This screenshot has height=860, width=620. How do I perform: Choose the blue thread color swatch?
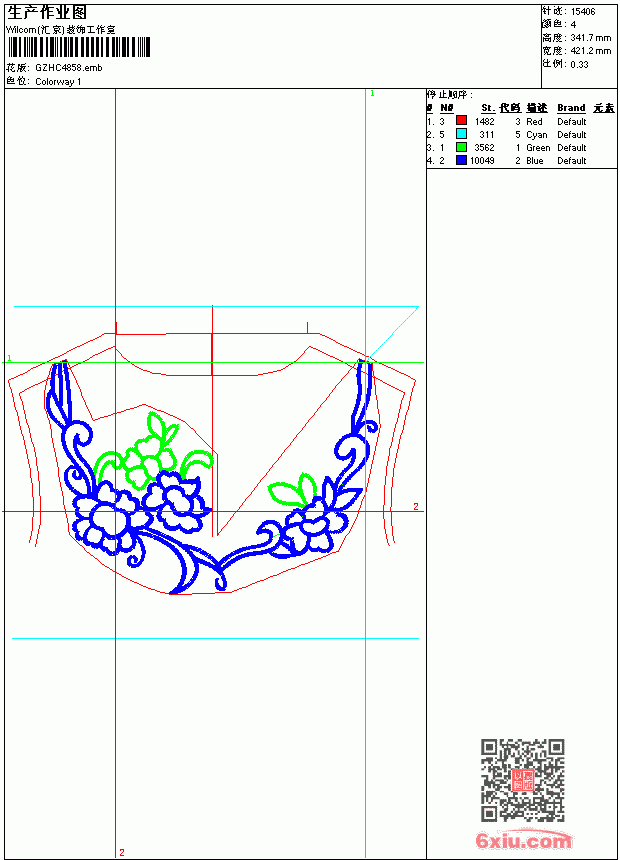[461, 160]
